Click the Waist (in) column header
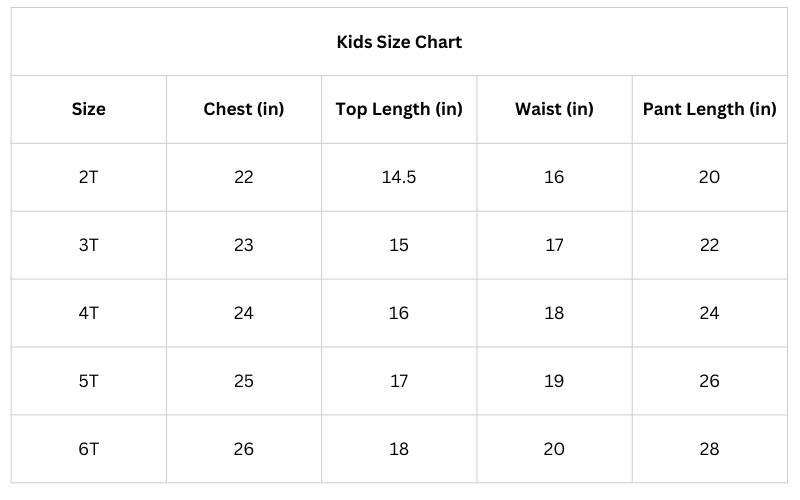800x500 pixels. click(x=554, y=109)
